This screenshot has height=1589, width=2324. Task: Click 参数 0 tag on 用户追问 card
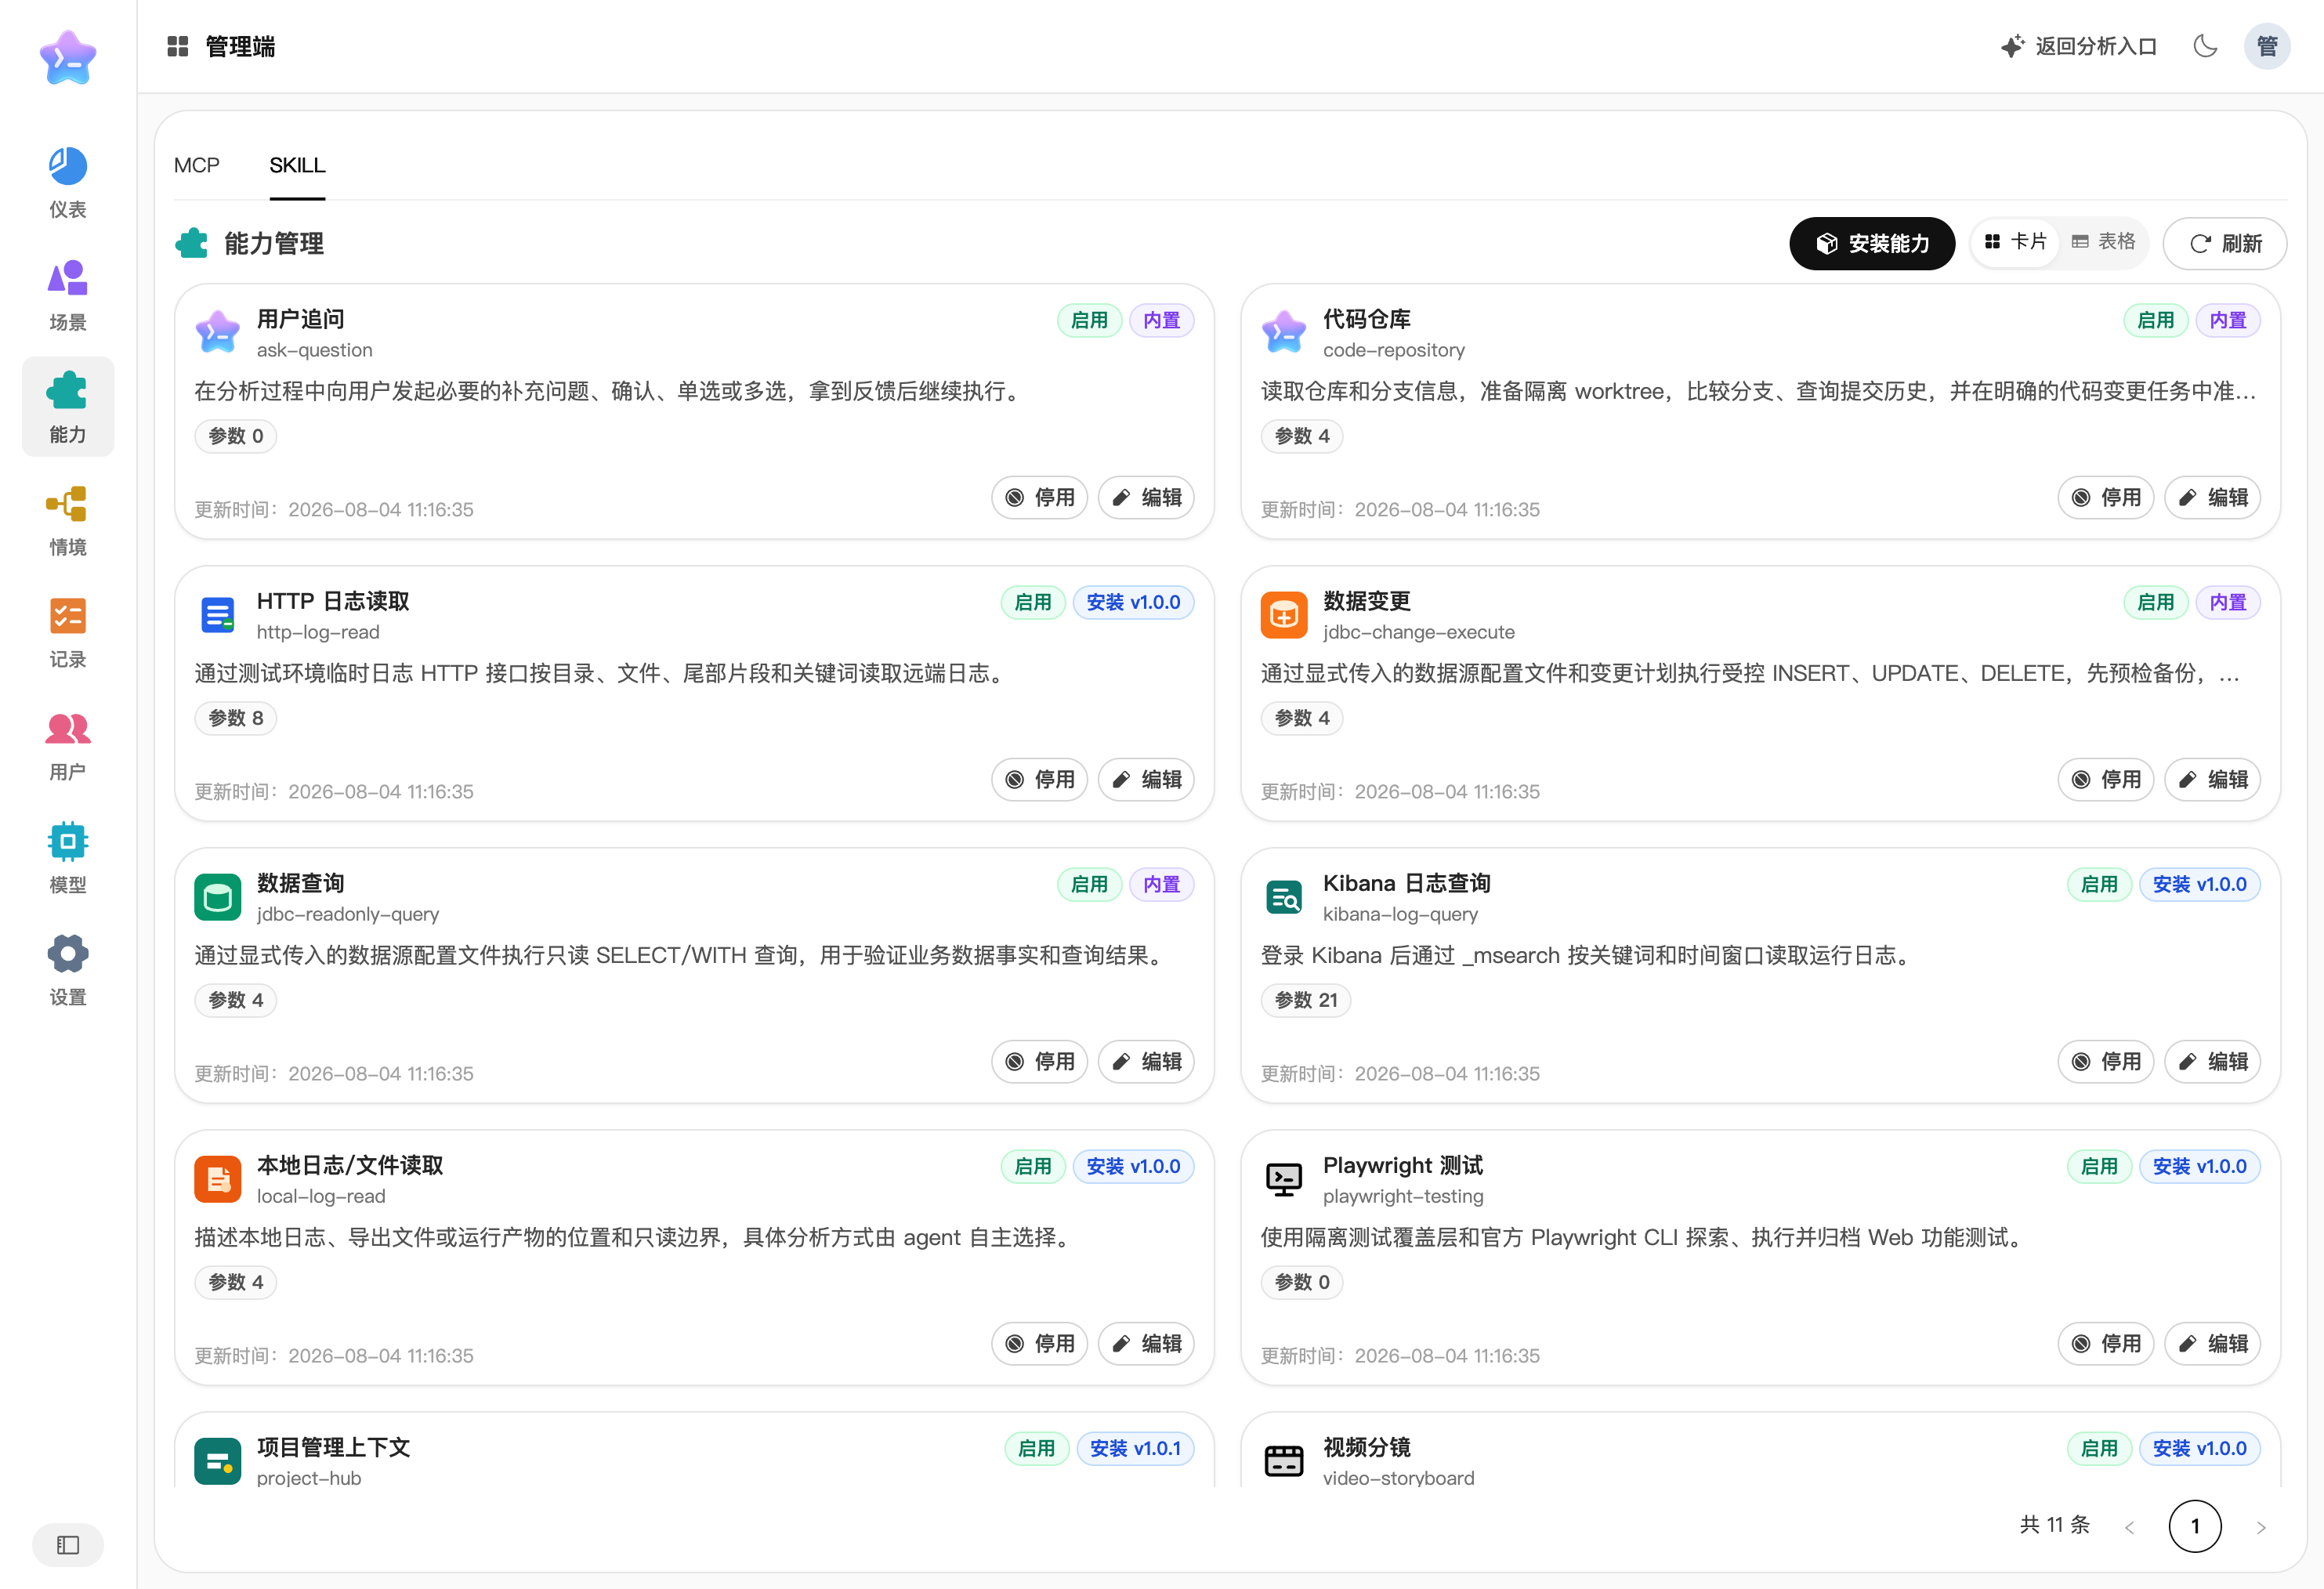[235, 436]
